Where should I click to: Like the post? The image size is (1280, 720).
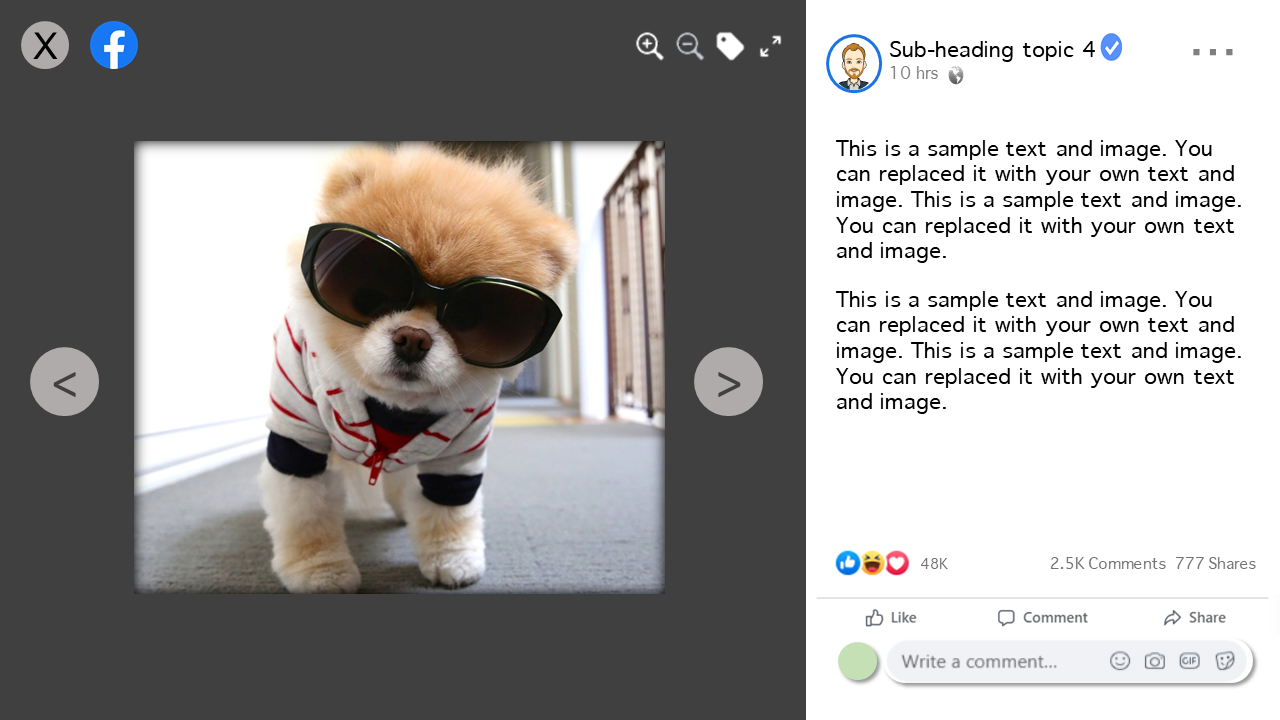click(x=891, y=618)
